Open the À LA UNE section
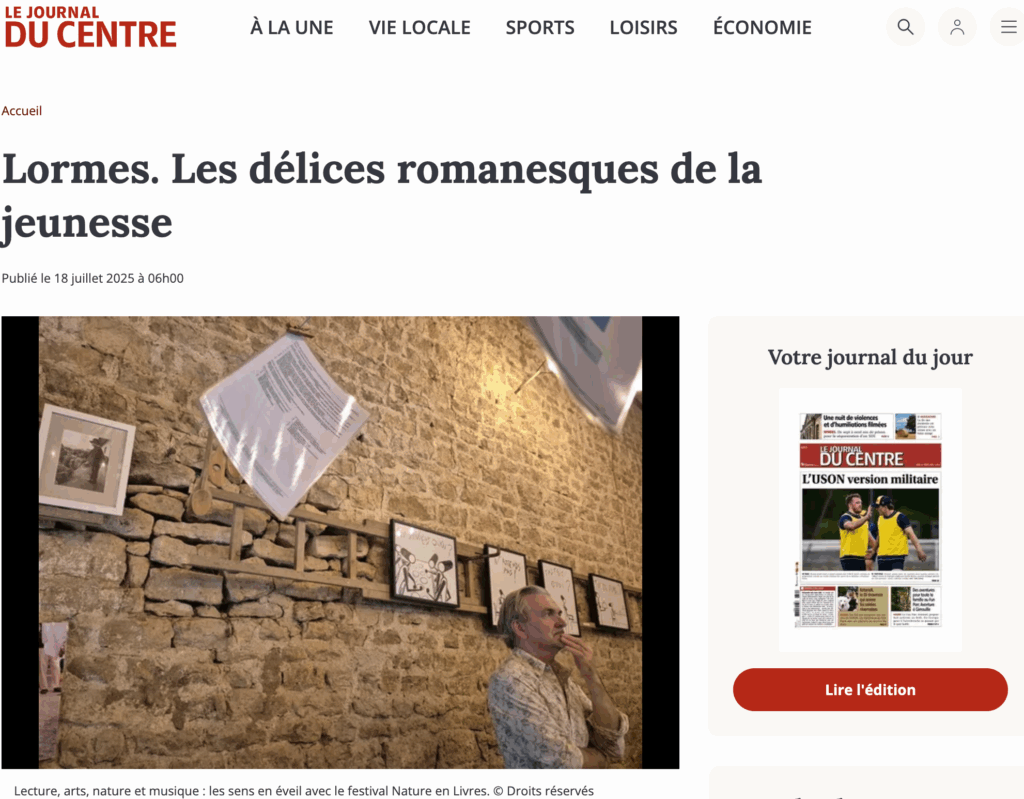 pyautogui.click(x=291, y=27)
